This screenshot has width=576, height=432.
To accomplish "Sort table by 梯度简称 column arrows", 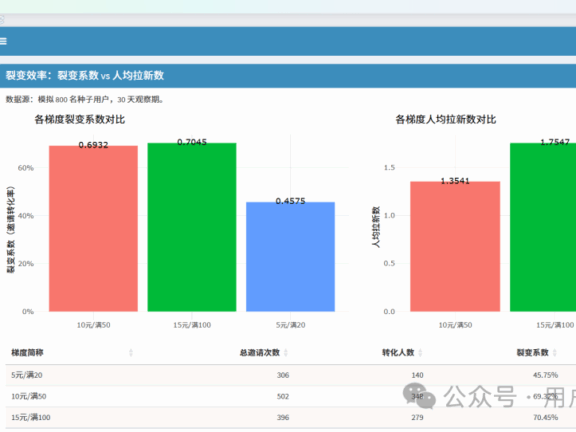I will coord(131,353).
